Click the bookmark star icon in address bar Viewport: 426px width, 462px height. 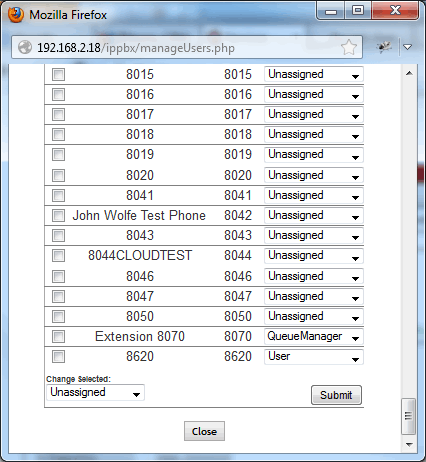(349, 47)
